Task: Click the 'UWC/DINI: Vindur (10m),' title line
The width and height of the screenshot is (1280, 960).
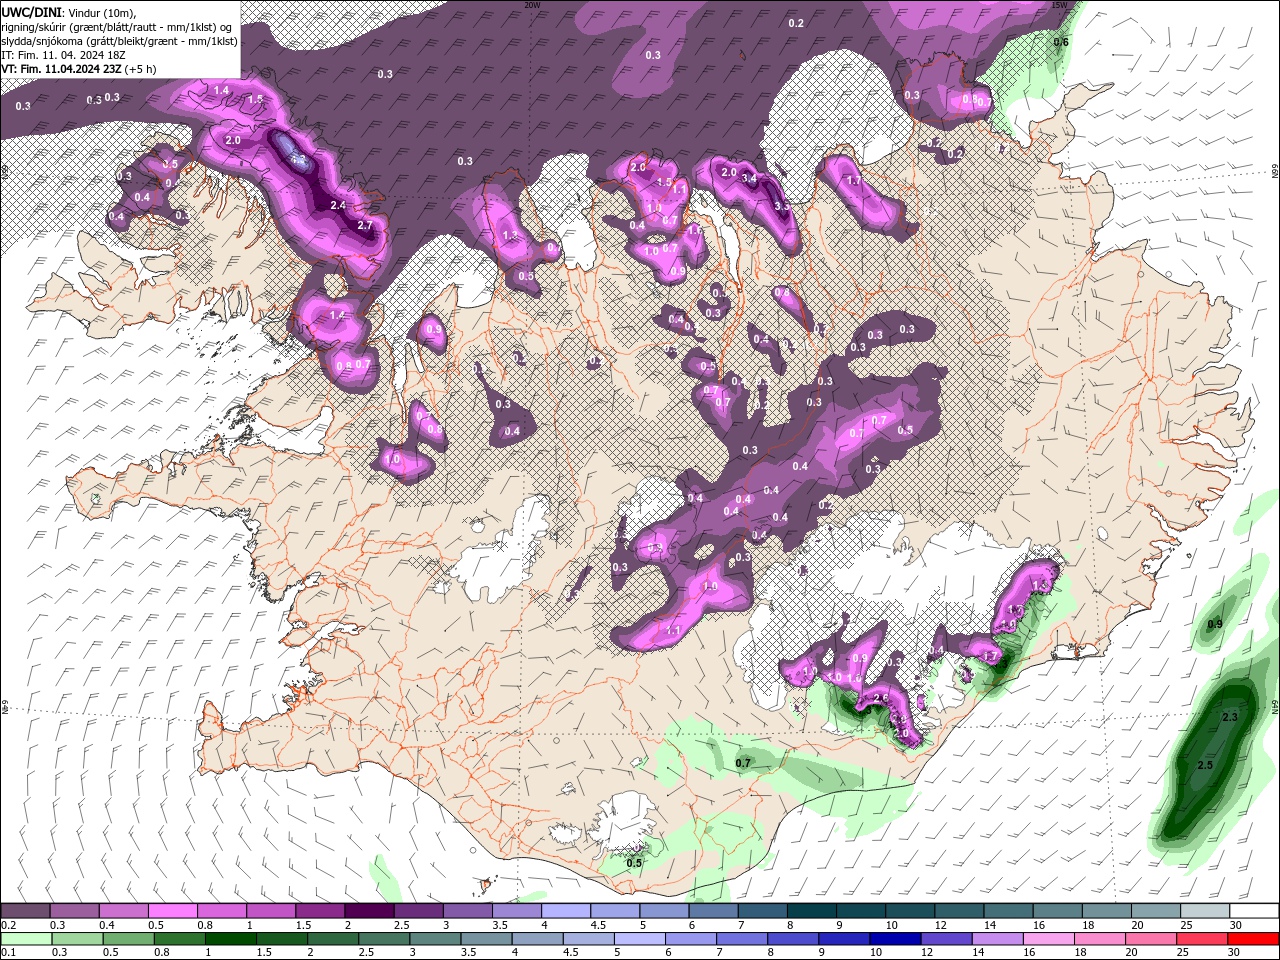Action: 67,12
